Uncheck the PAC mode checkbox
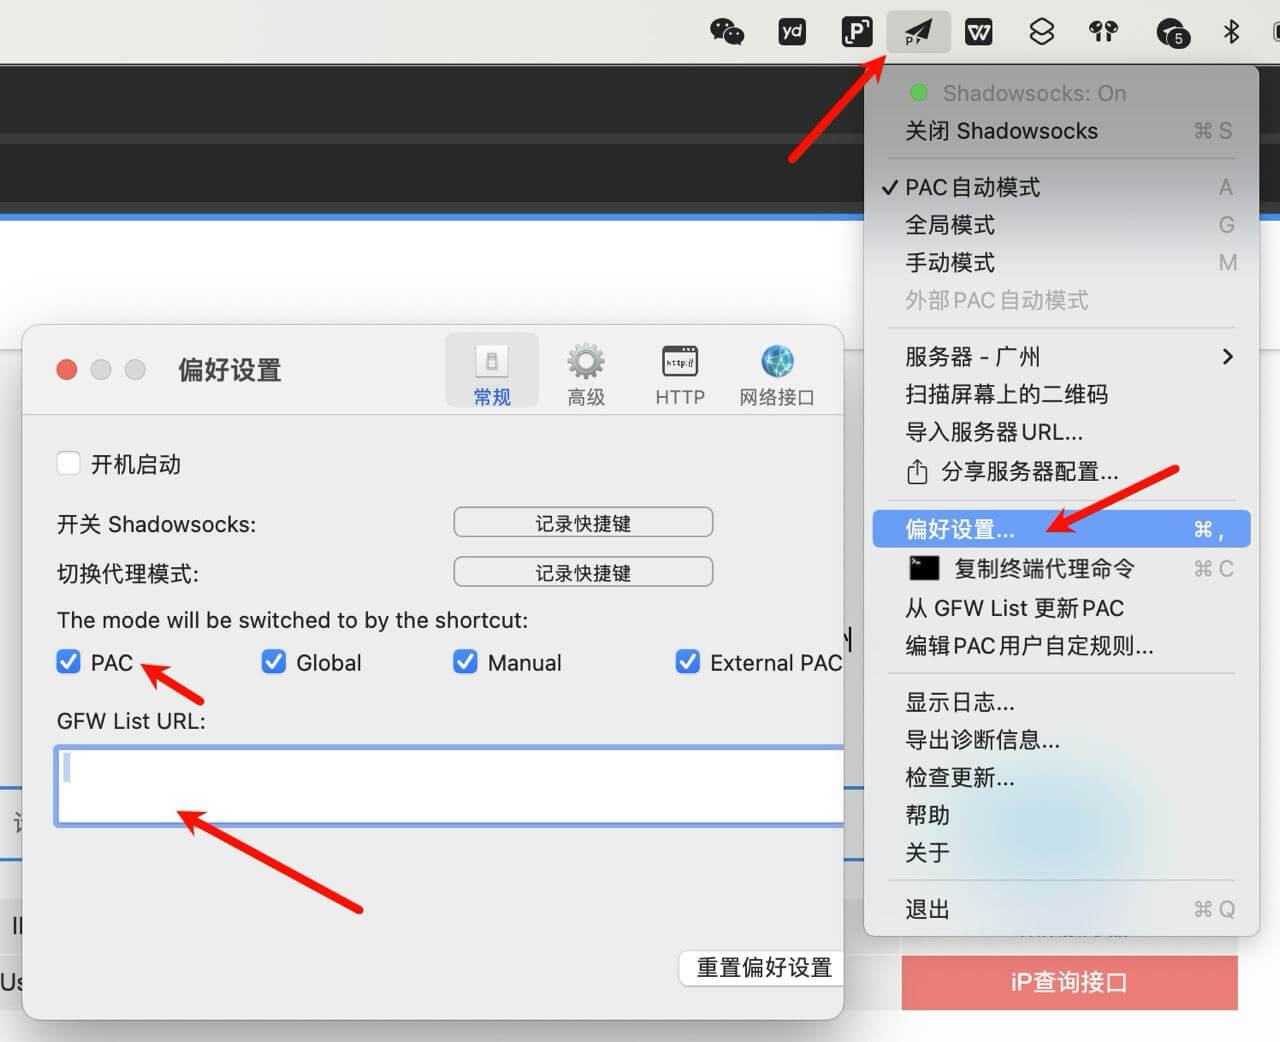The height and width of the screenshot is (1042, 1280). coord(68,662)
